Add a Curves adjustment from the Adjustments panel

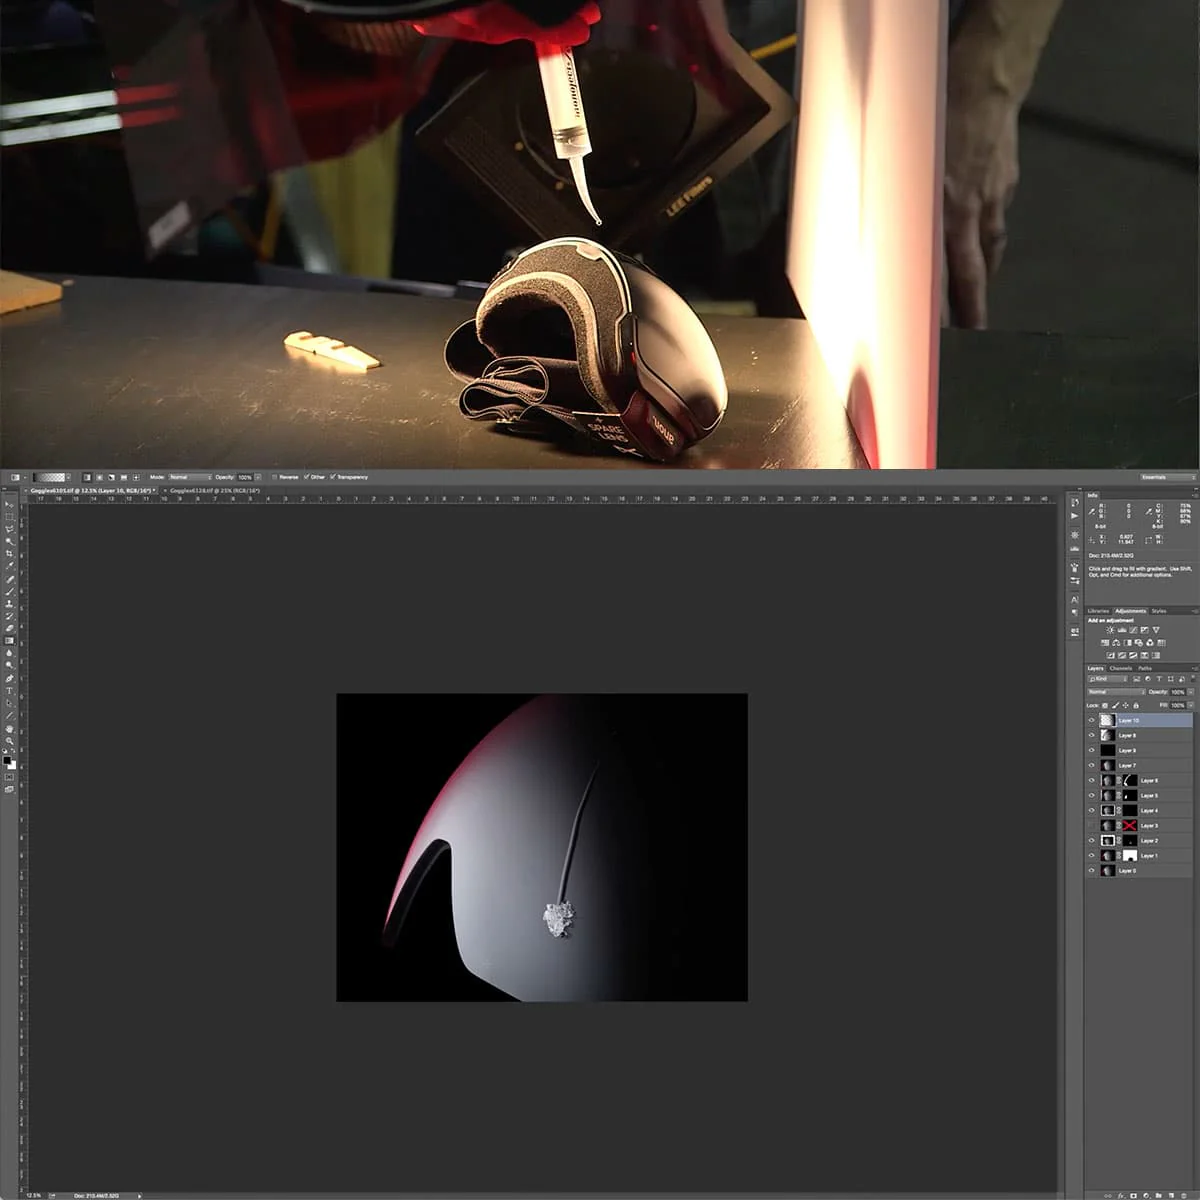tap(1133, 630)
